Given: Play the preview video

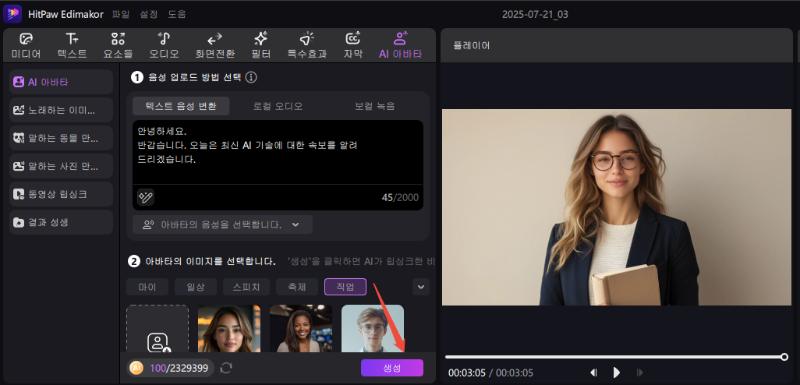Looking at the screenshot, I should 616,373.
